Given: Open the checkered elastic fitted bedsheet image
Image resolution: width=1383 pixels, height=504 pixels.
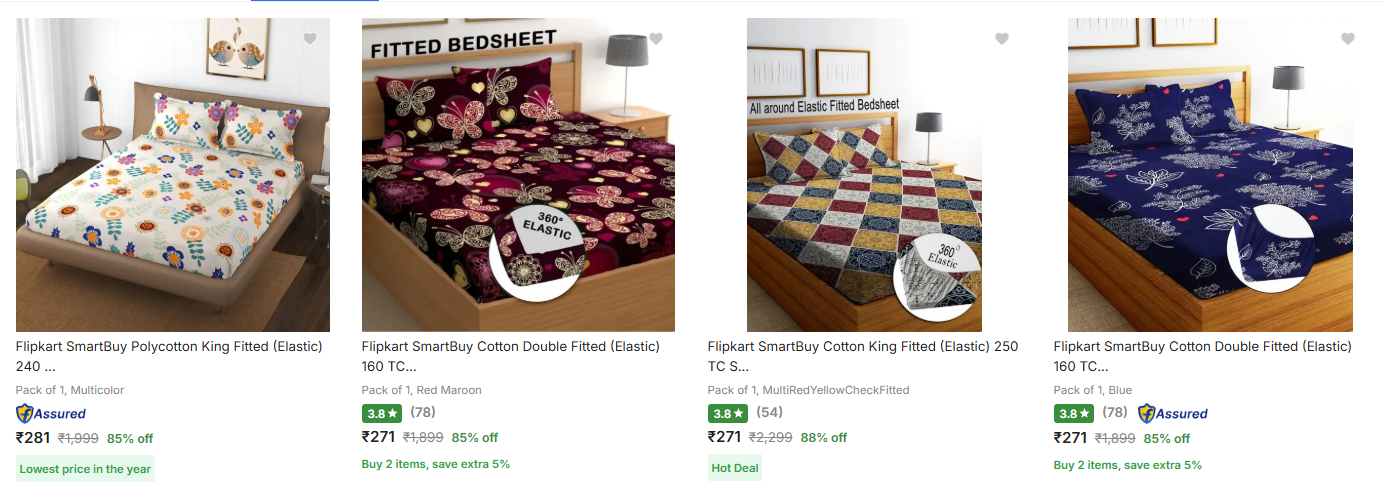Looking at the screenshot, I should pos(864,175).
